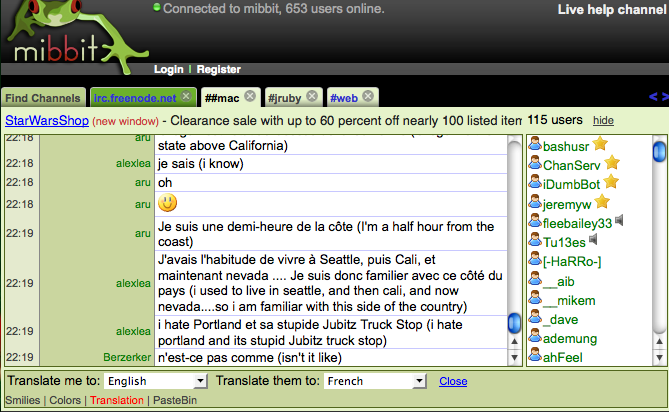Close the #web tab

tap(368, 96)
